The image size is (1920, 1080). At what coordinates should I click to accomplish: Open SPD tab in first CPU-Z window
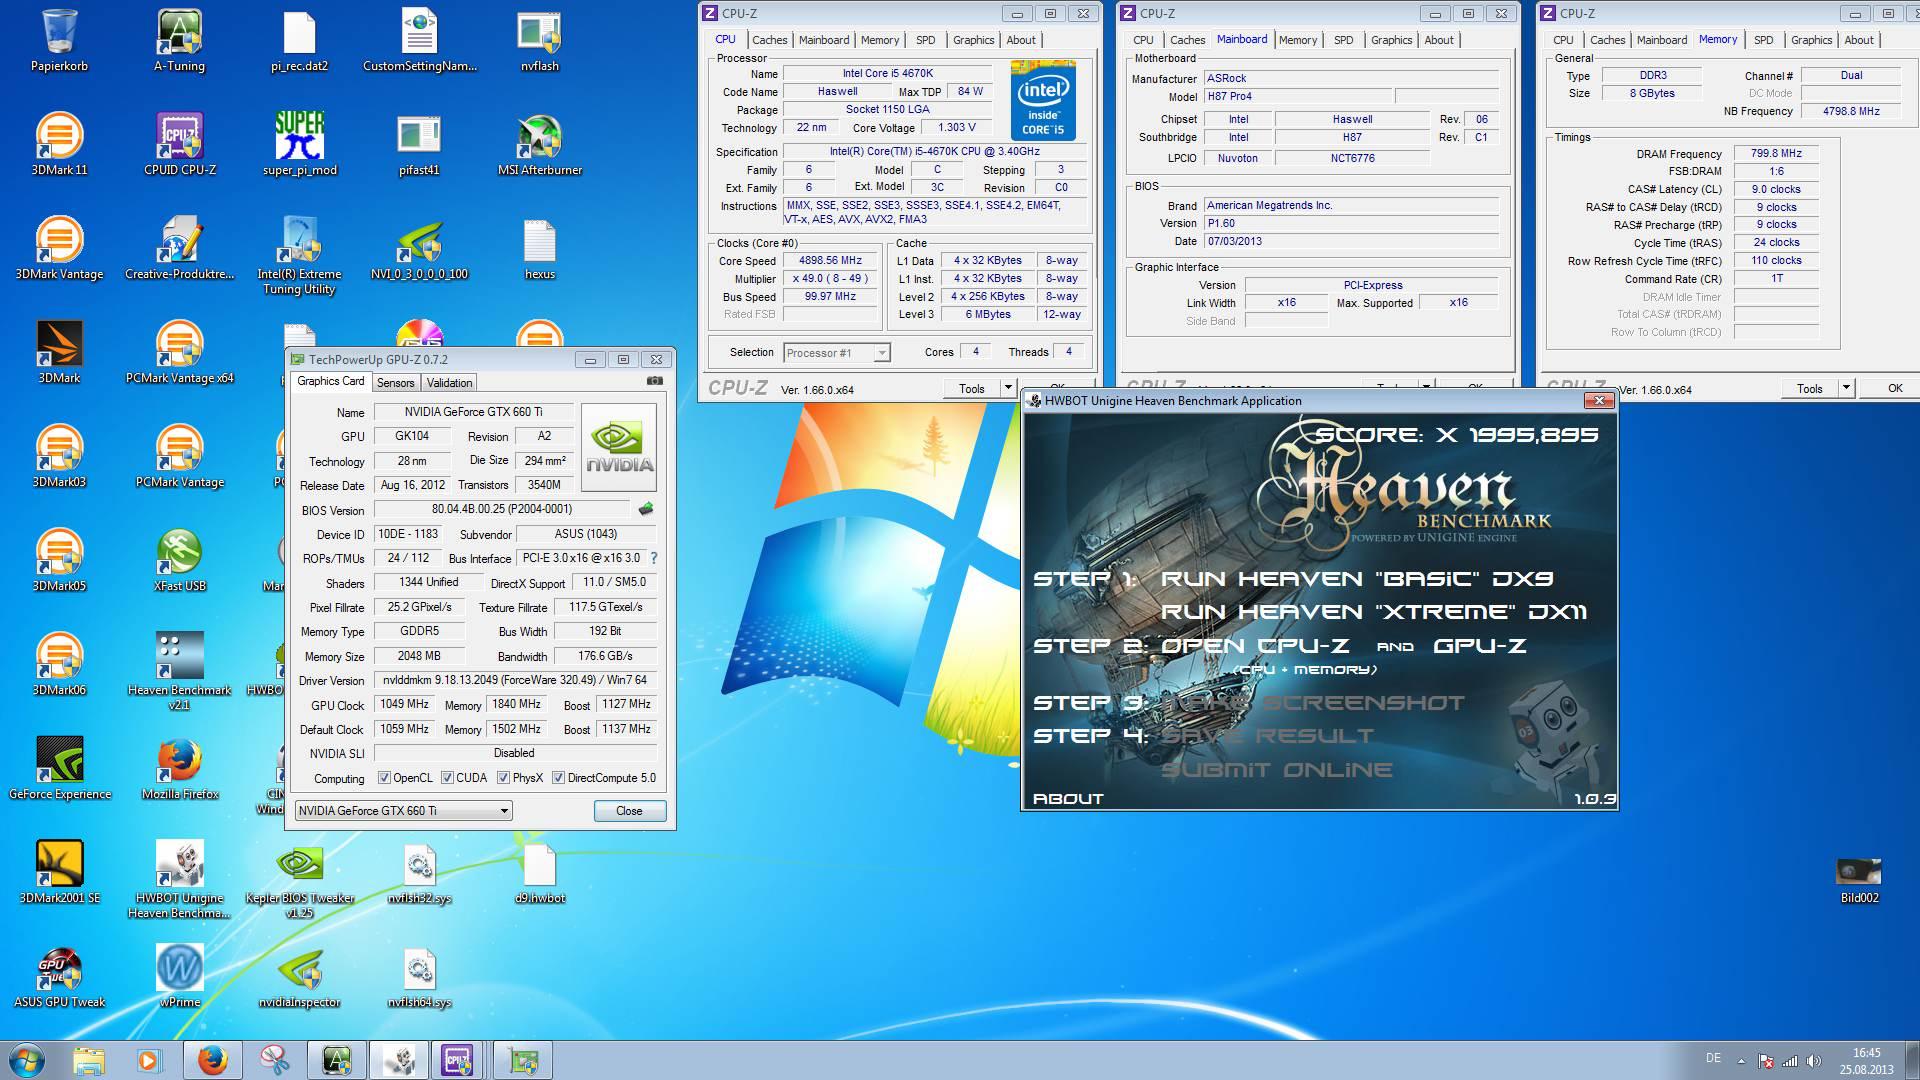926,40
